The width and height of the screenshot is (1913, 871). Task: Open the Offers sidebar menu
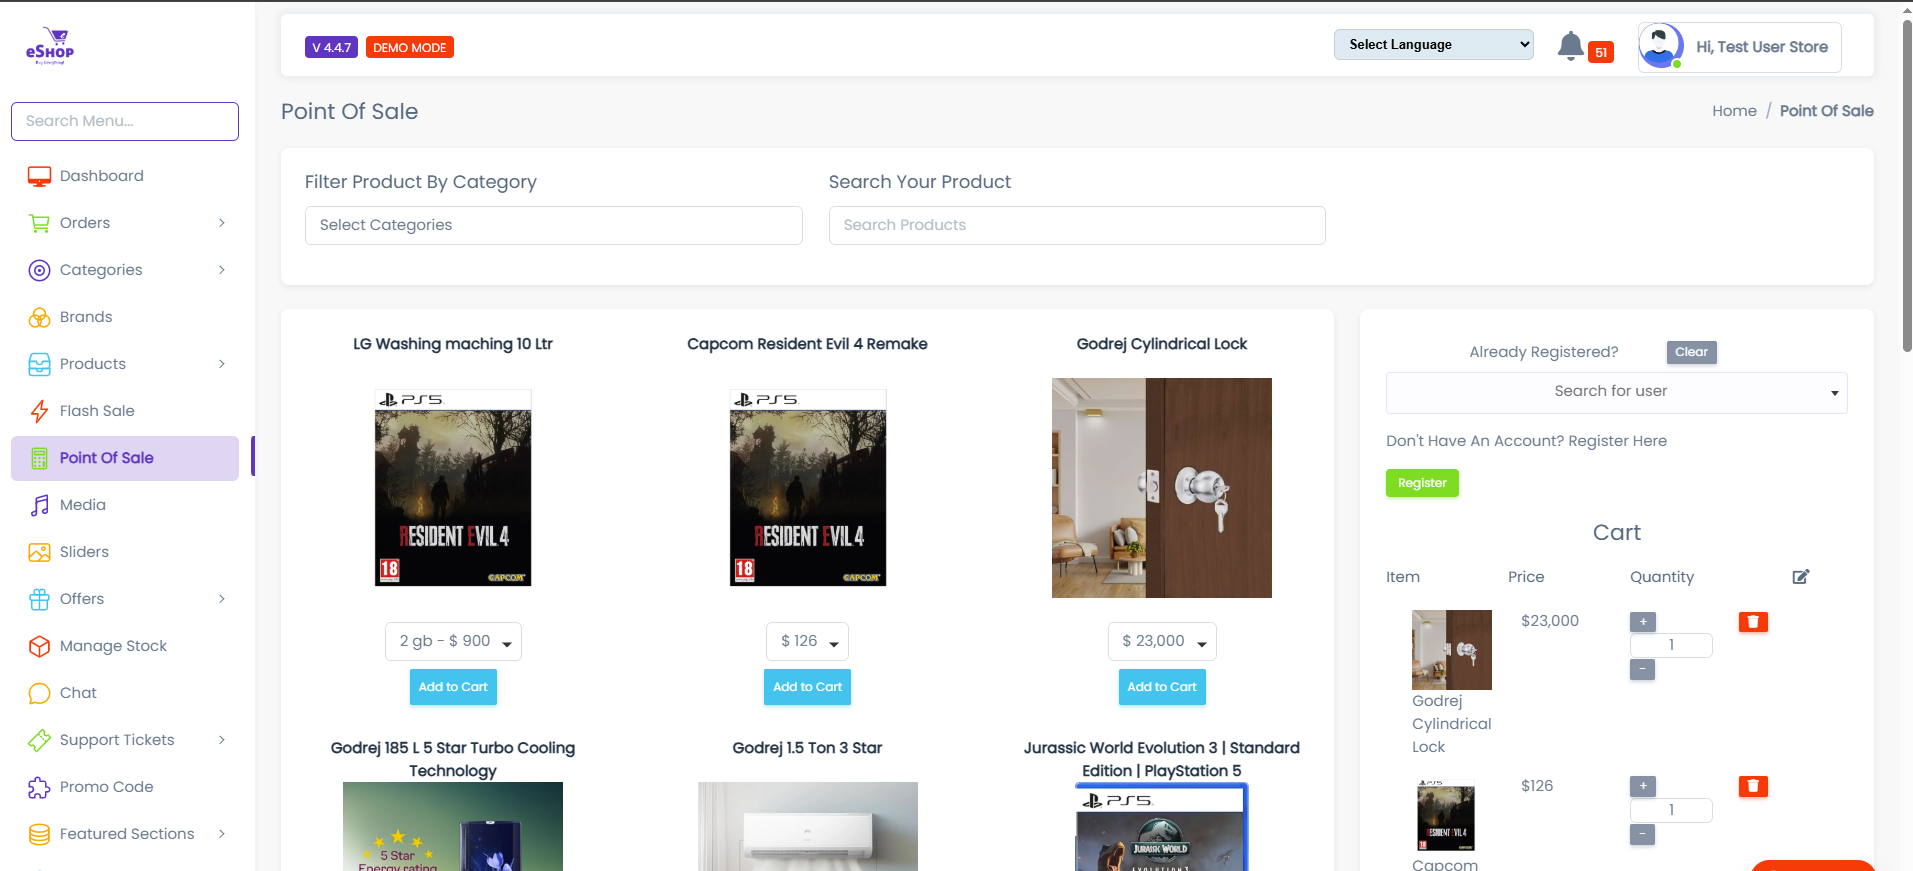tap(125, 599)
